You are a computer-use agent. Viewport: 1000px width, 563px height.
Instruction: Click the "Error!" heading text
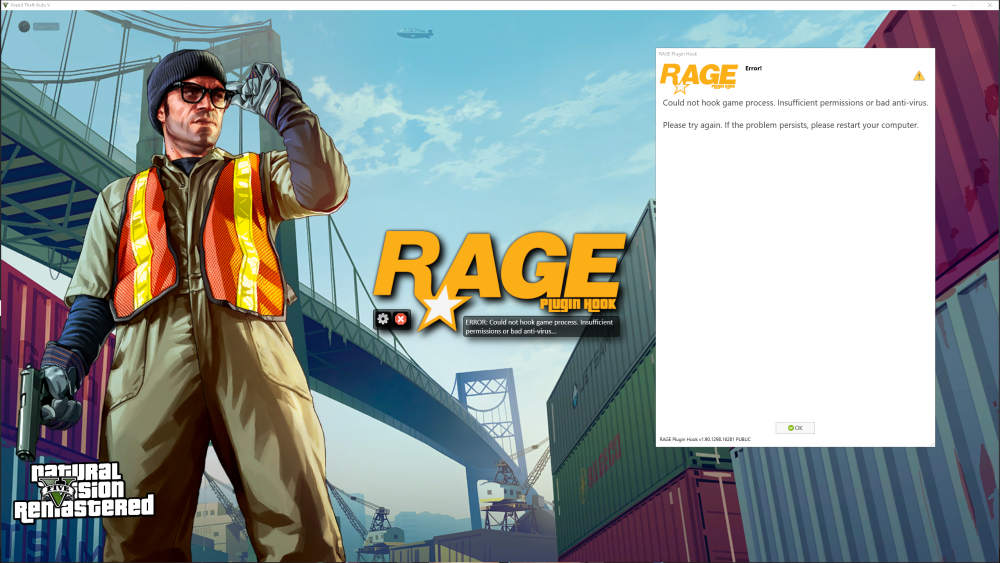[x=753, y=68]
